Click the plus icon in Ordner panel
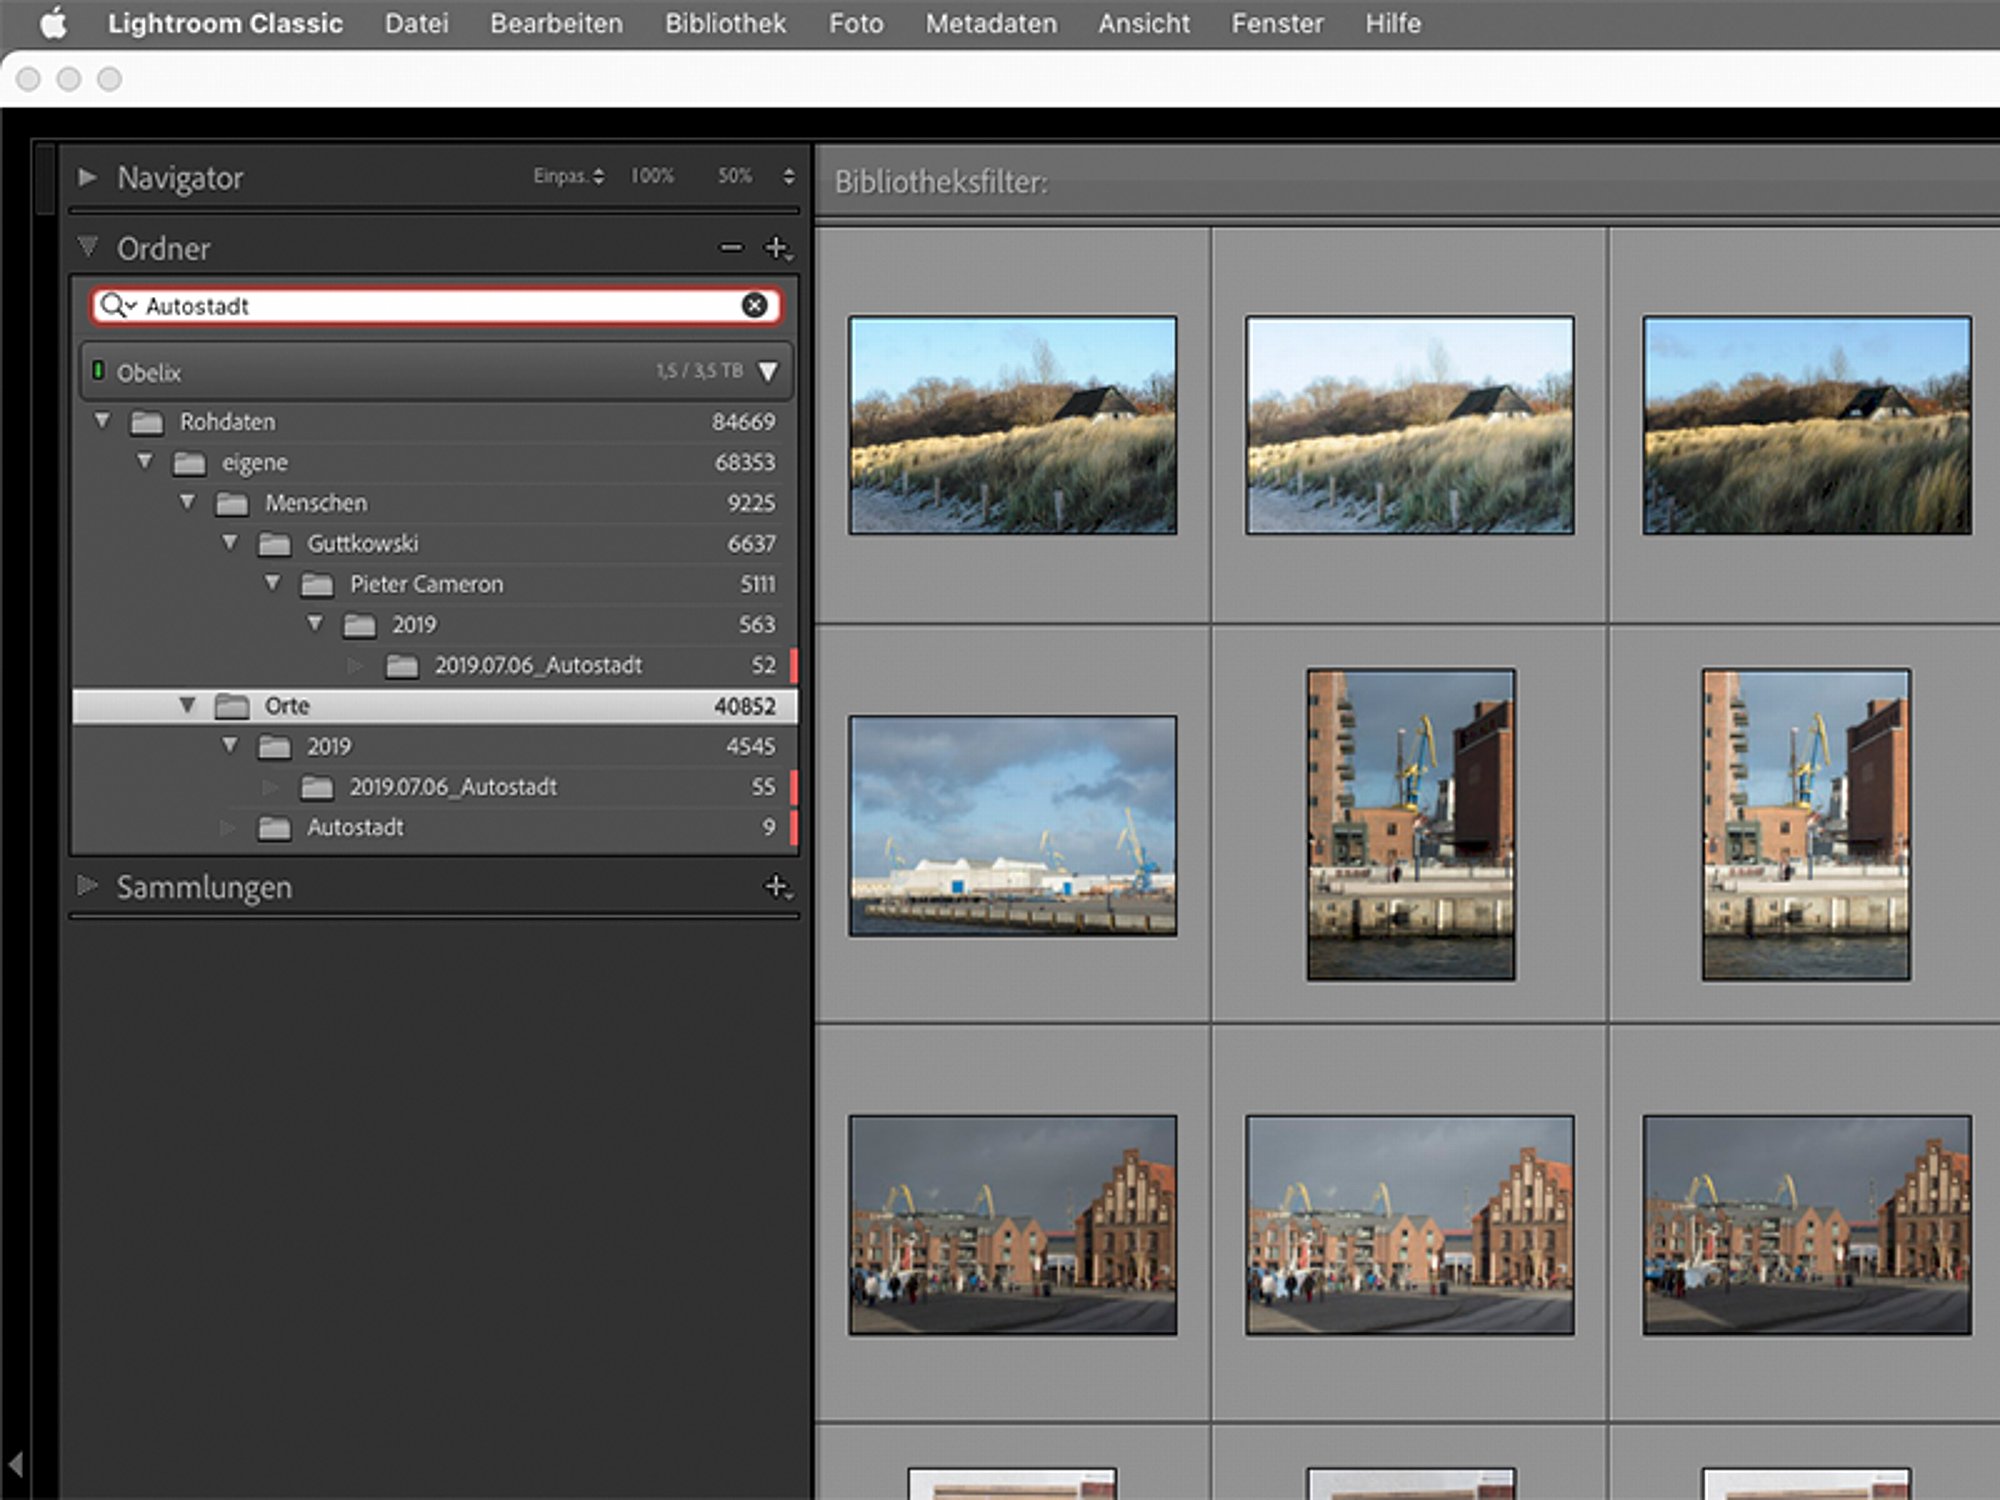The height and width of the screenshot is (1500, 2000). pos(777,248)
